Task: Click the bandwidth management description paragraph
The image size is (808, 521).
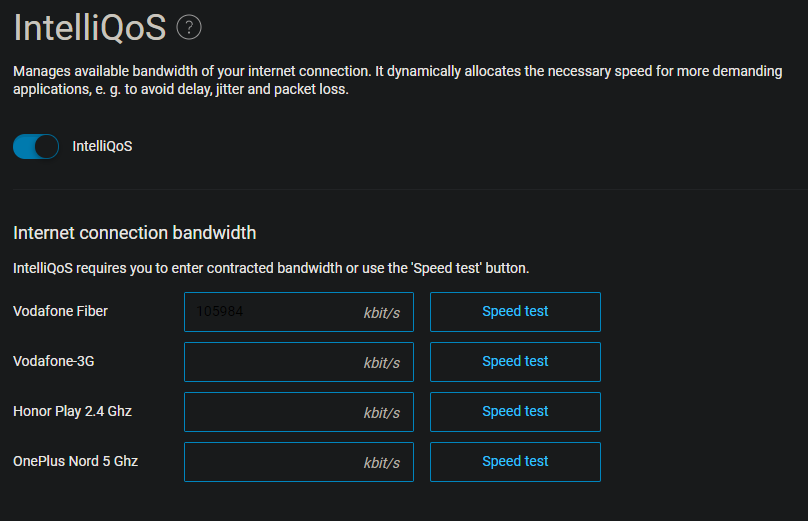Action: 397,80
